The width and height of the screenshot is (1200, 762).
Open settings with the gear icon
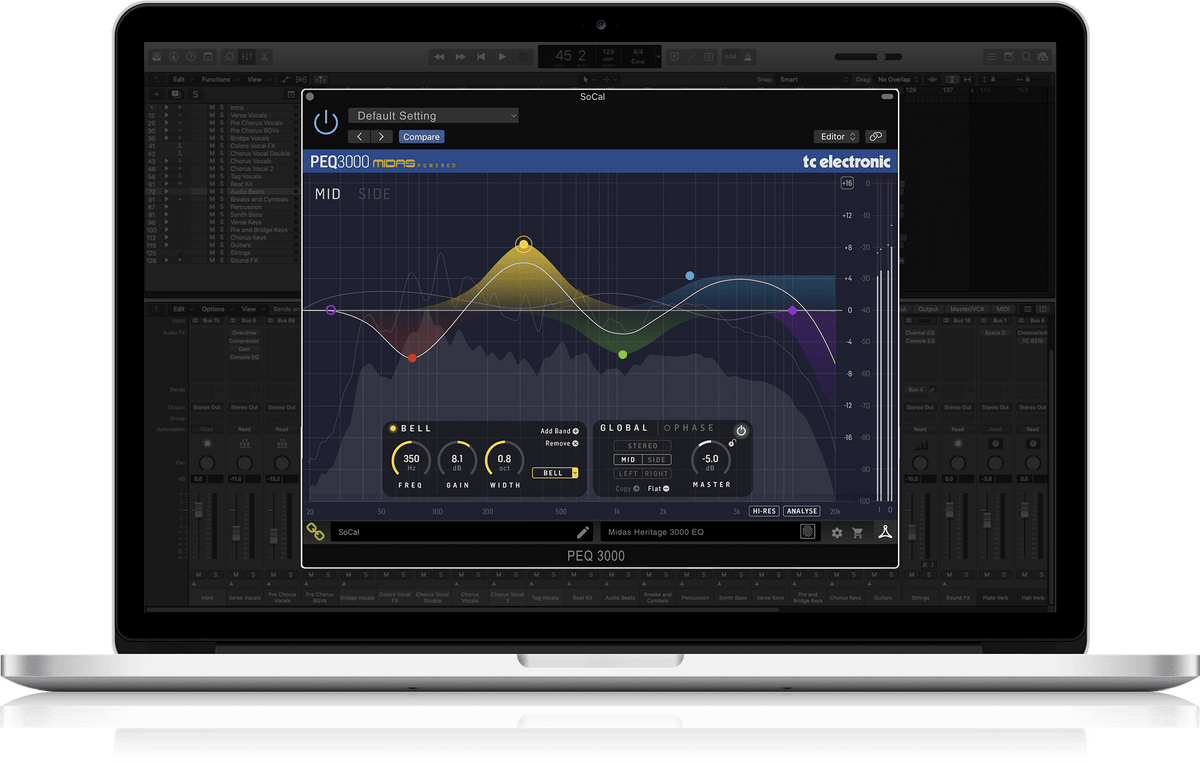(837, 533)
